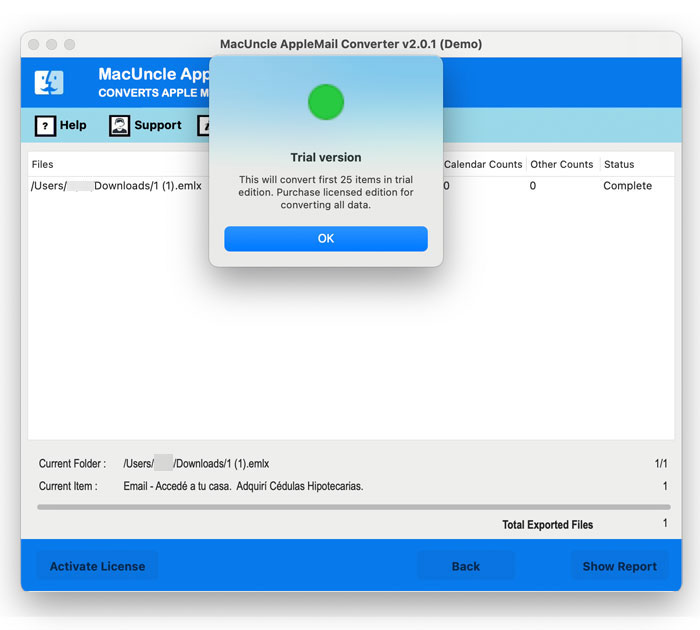The height and width of the screenshot is (630, 700).
Task: Click the partially hidden third toolbar icon
Action: pyautogui.click(x=203, y=126)
